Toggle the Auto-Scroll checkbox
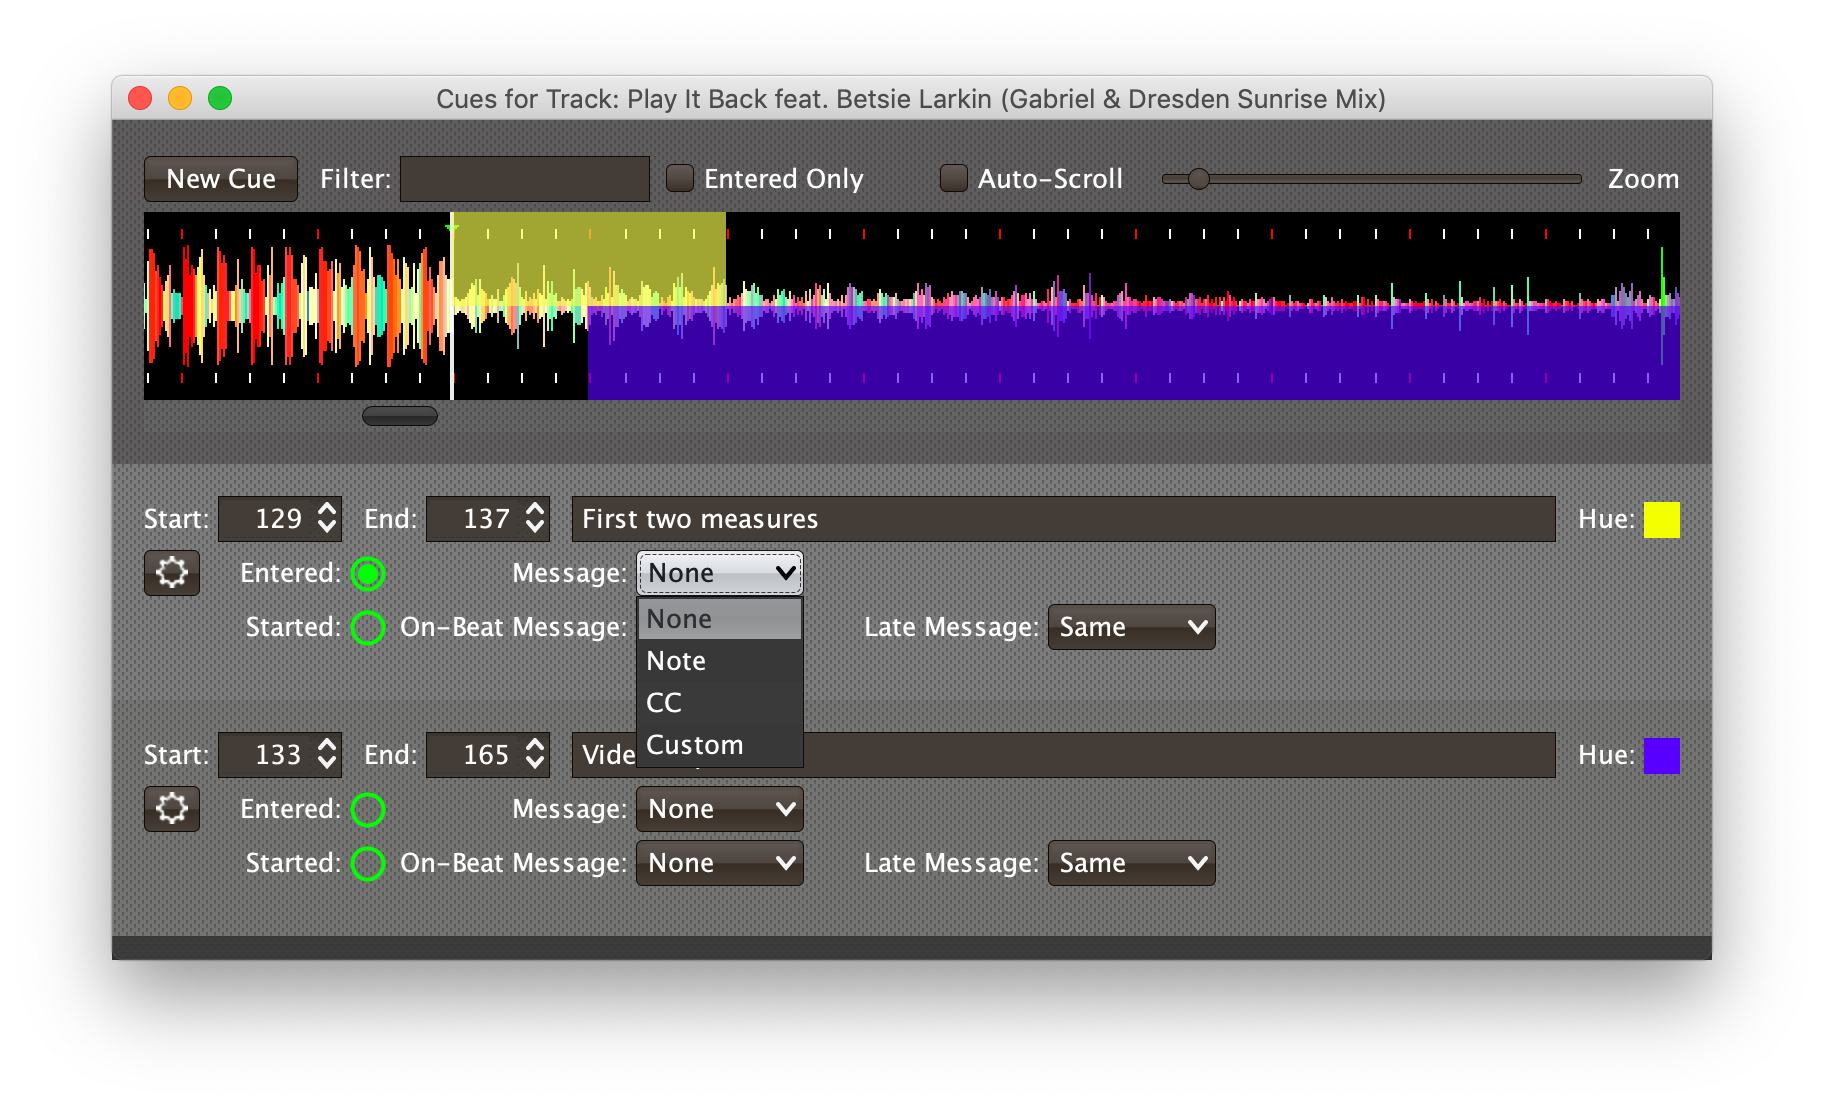 pyautogui.click(x=954, y=179)
